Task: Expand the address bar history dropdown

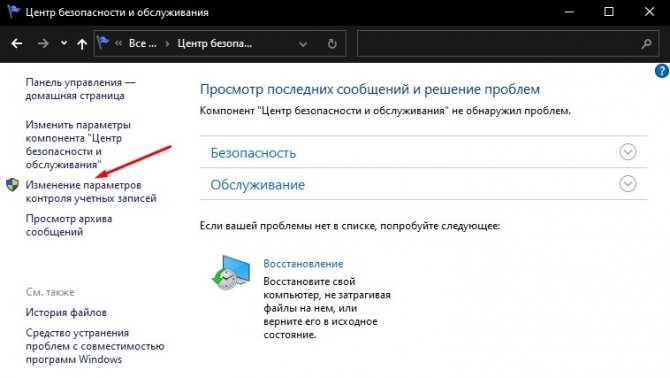Action: [303, 44]
